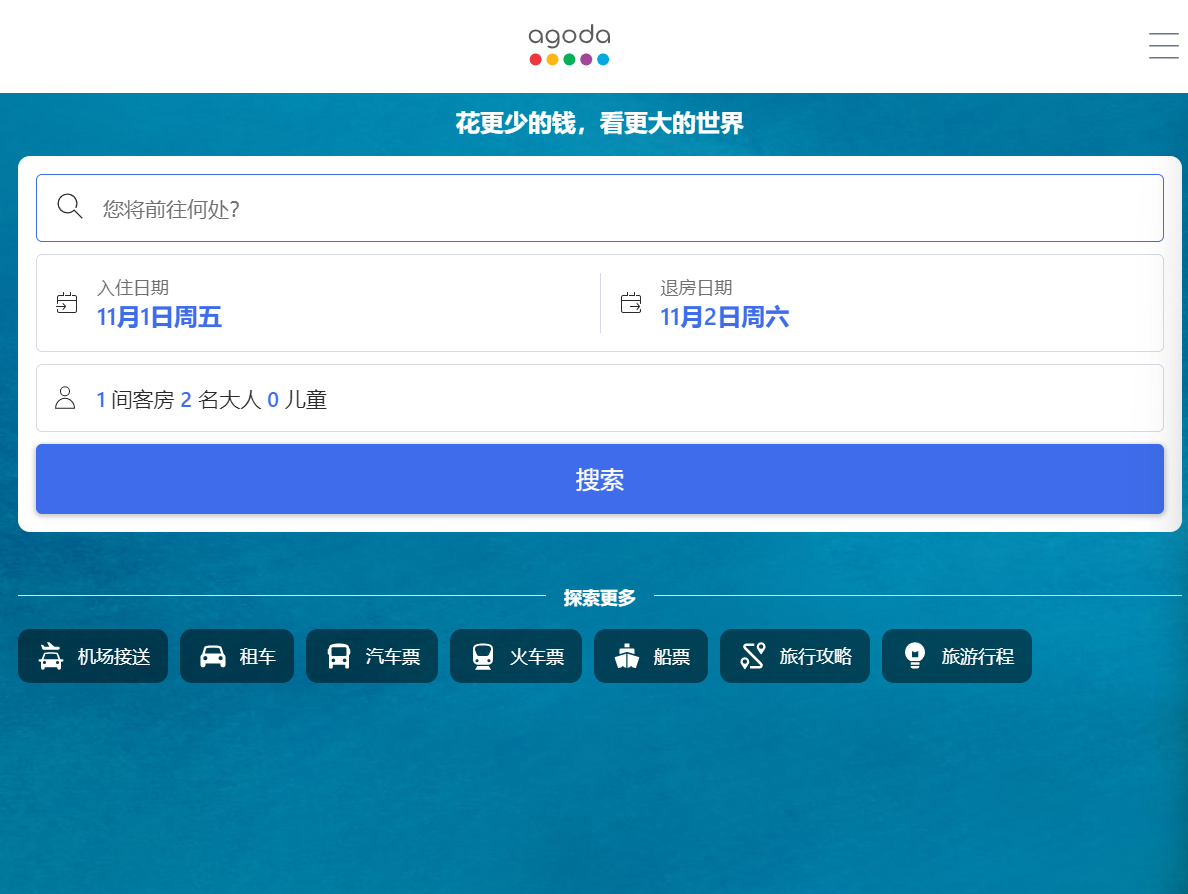Image resolution: width=1188 pixels, height=894 pixels.
Task: Expand rooms and guests selector
Action: [599, 399]
